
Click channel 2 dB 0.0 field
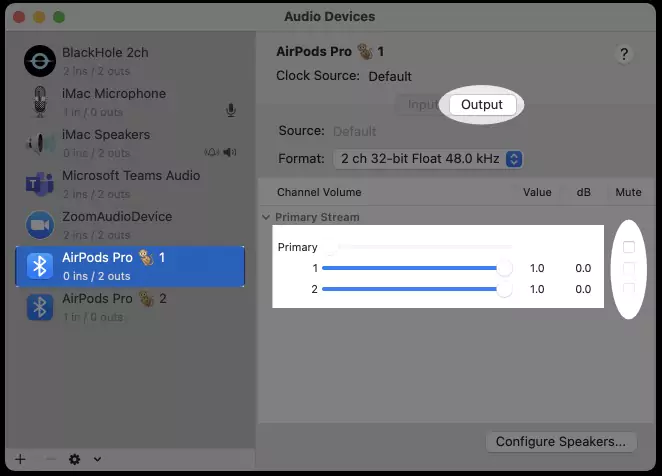(x=583, y=289)
